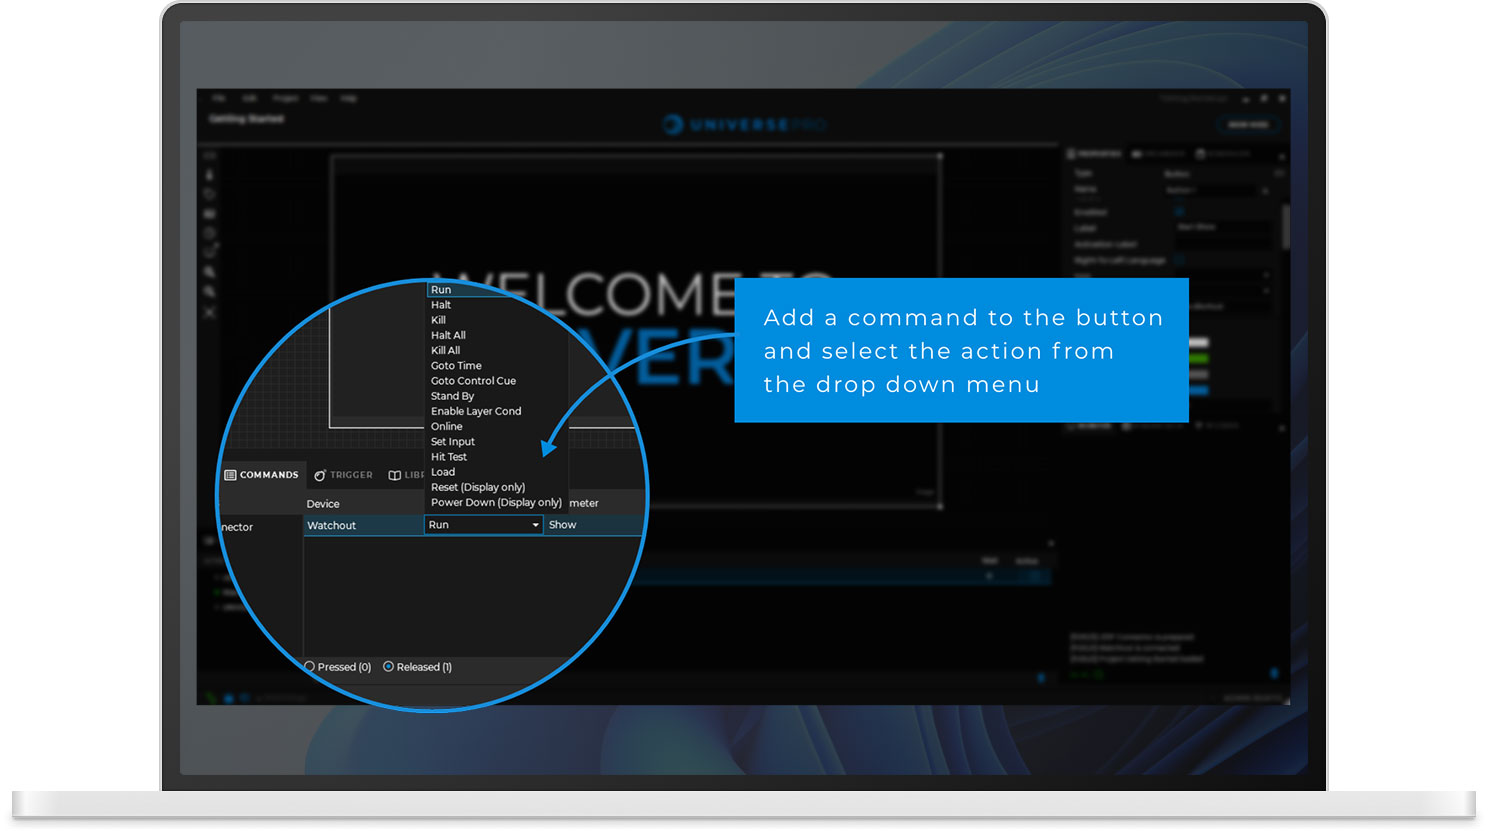Click the Universe Pro logo

[744, 125]
